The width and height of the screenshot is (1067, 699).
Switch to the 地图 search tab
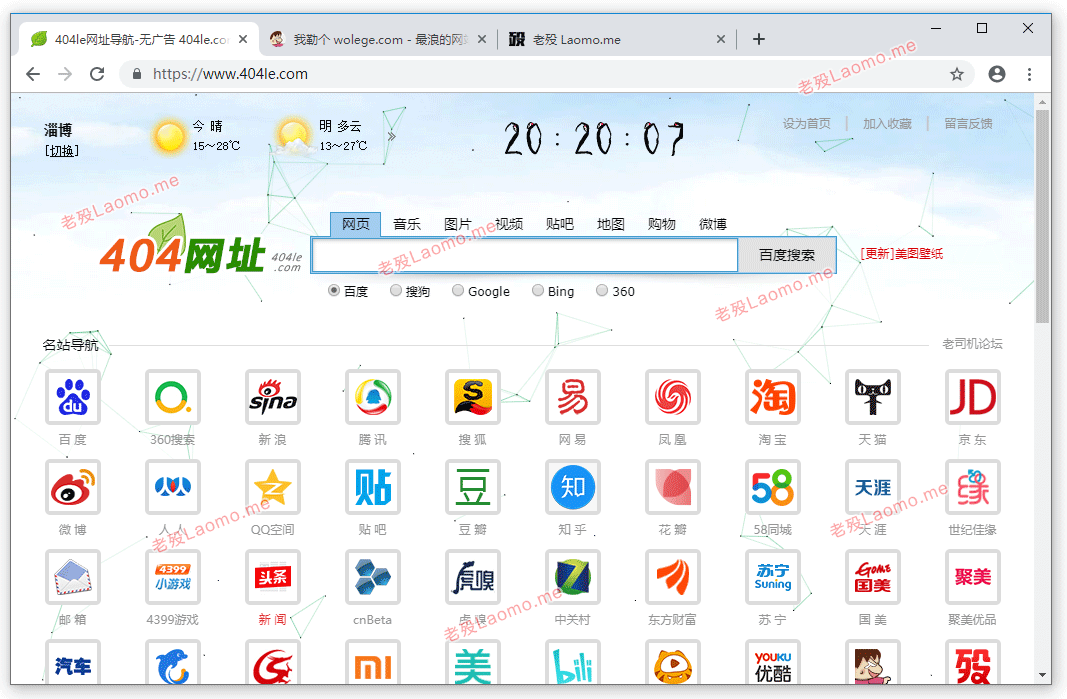click(610, 224)
